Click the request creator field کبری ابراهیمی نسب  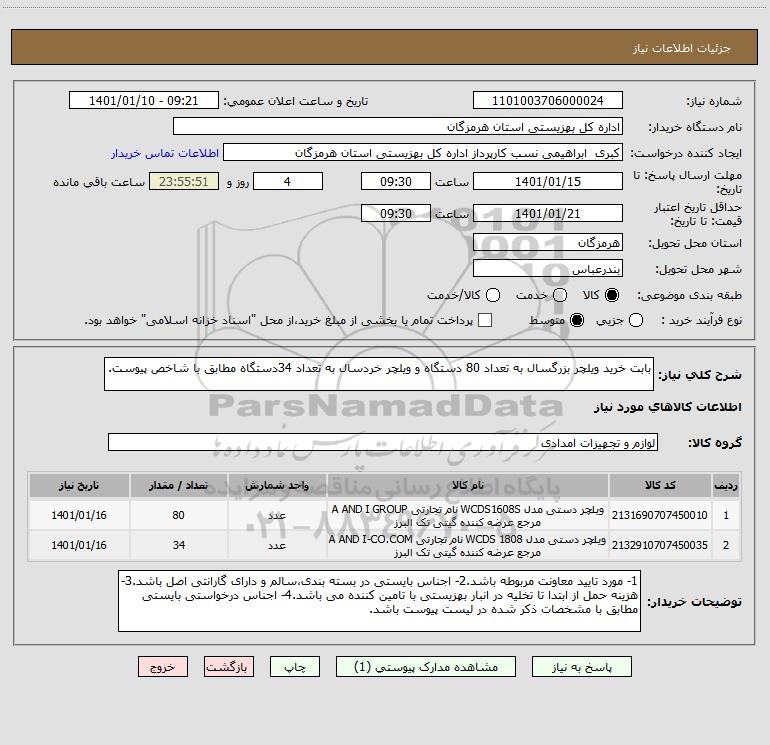(423, 153)
